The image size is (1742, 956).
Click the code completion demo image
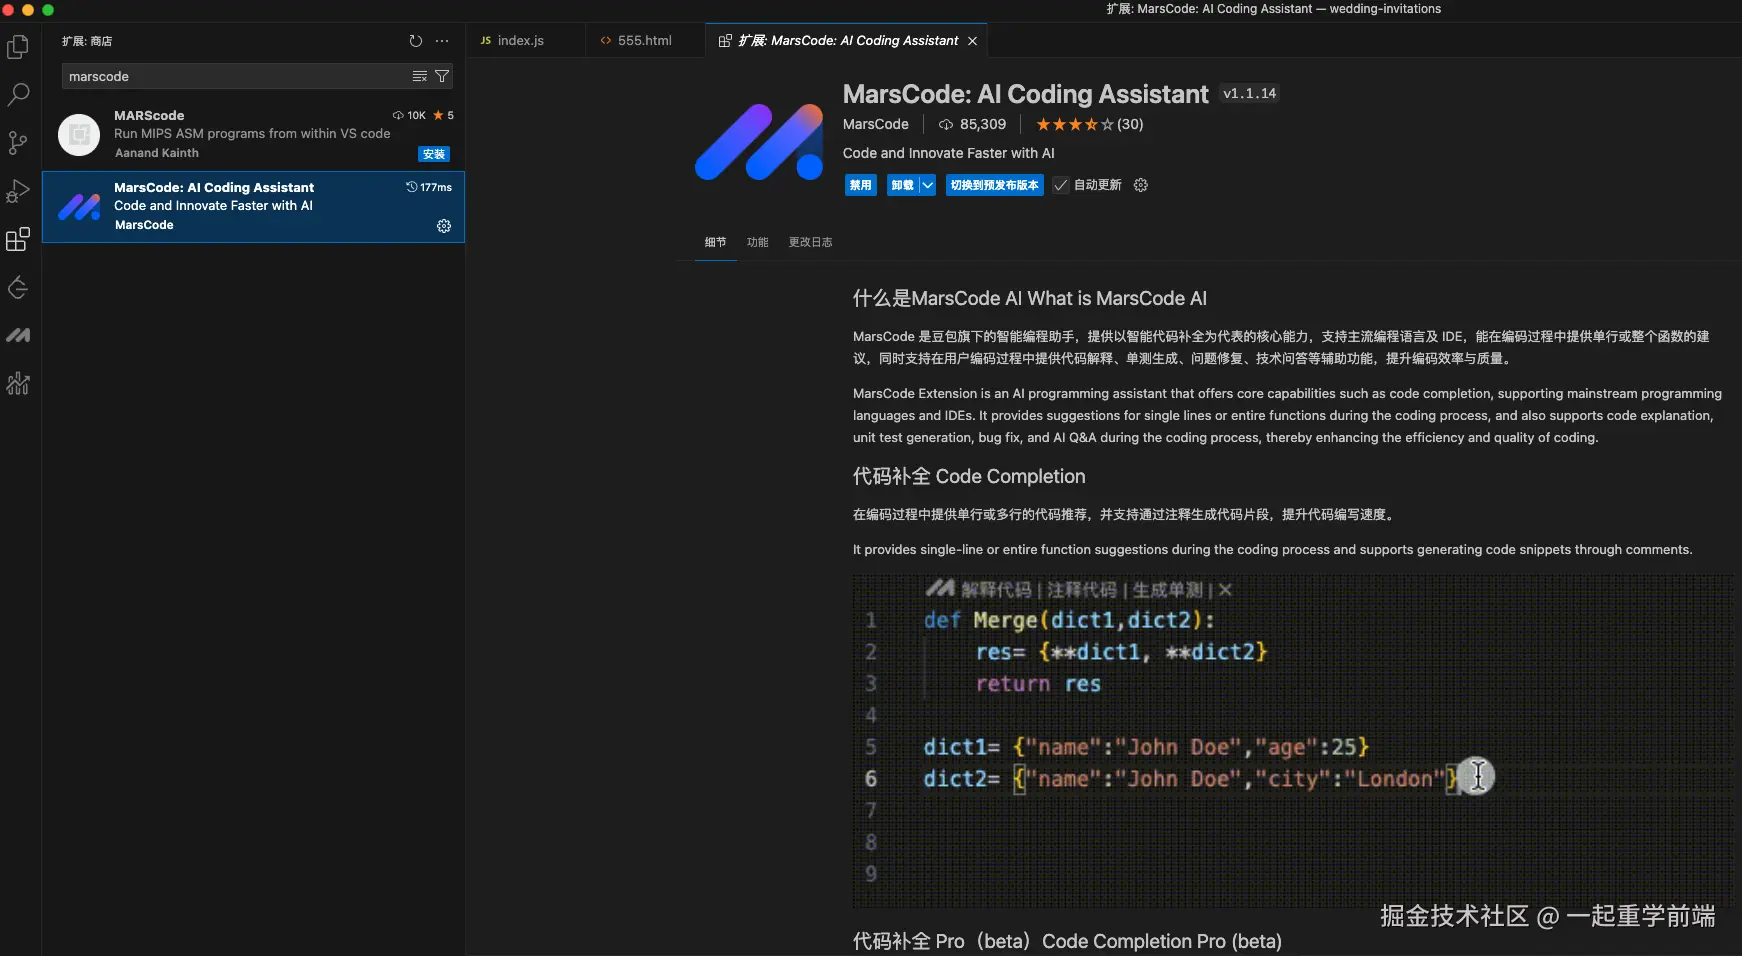[x=1292, y=741]
